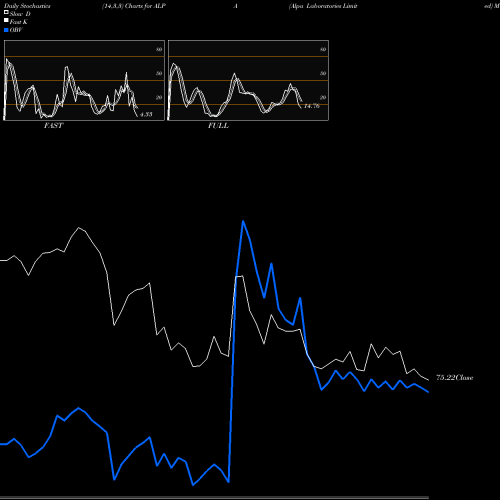Click the 'Daily Stochastics' title text
Viewport: 500px width, 500px height.
point(27,6)
